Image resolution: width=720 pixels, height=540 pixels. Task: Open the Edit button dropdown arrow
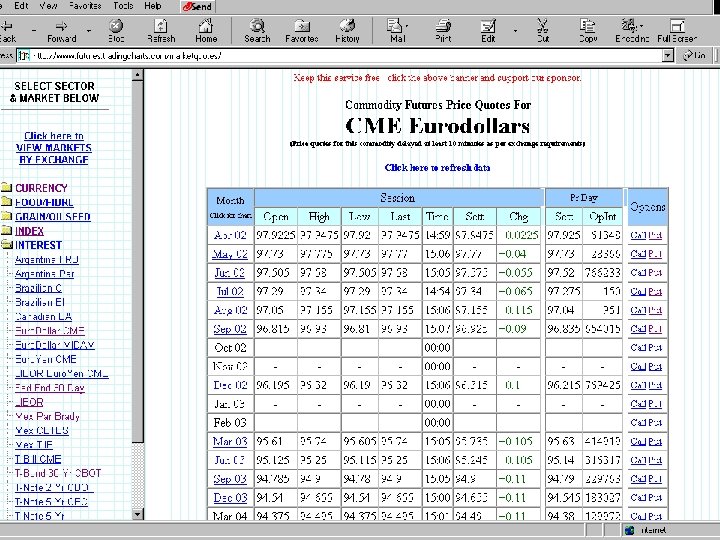[515, 31]
